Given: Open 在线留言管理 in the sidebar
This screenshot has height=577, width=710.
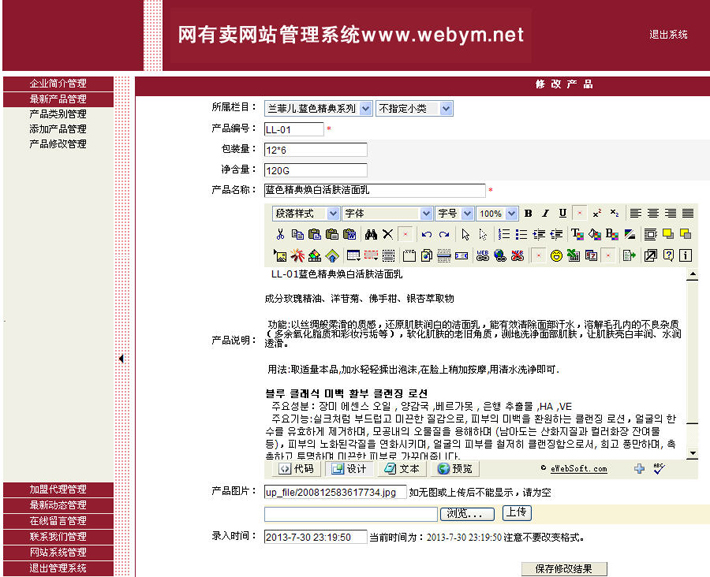Looking at the screenshot, I should 58,521.
